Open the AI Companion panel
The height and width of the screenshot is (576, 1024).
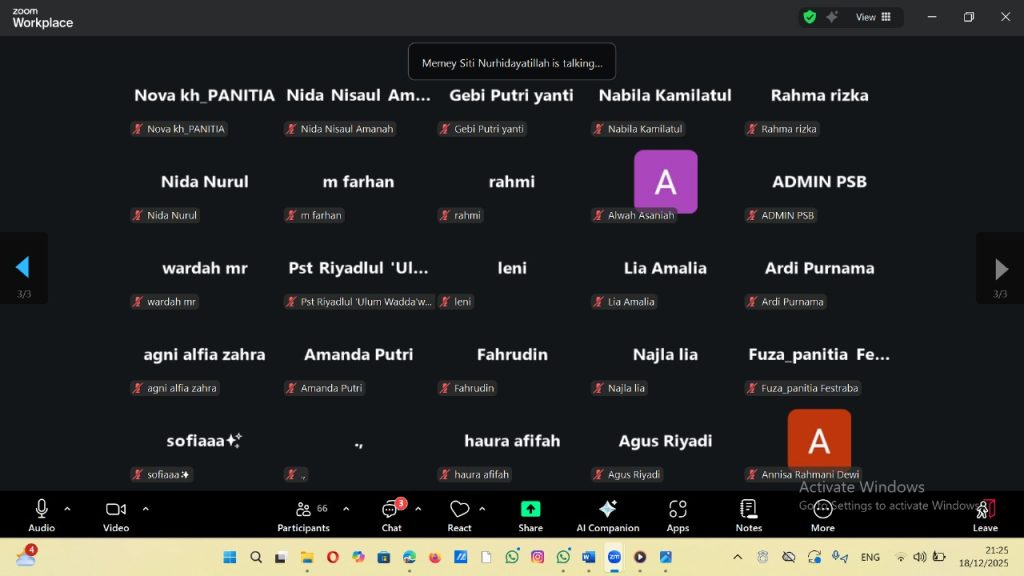click(x=607, y=514)
